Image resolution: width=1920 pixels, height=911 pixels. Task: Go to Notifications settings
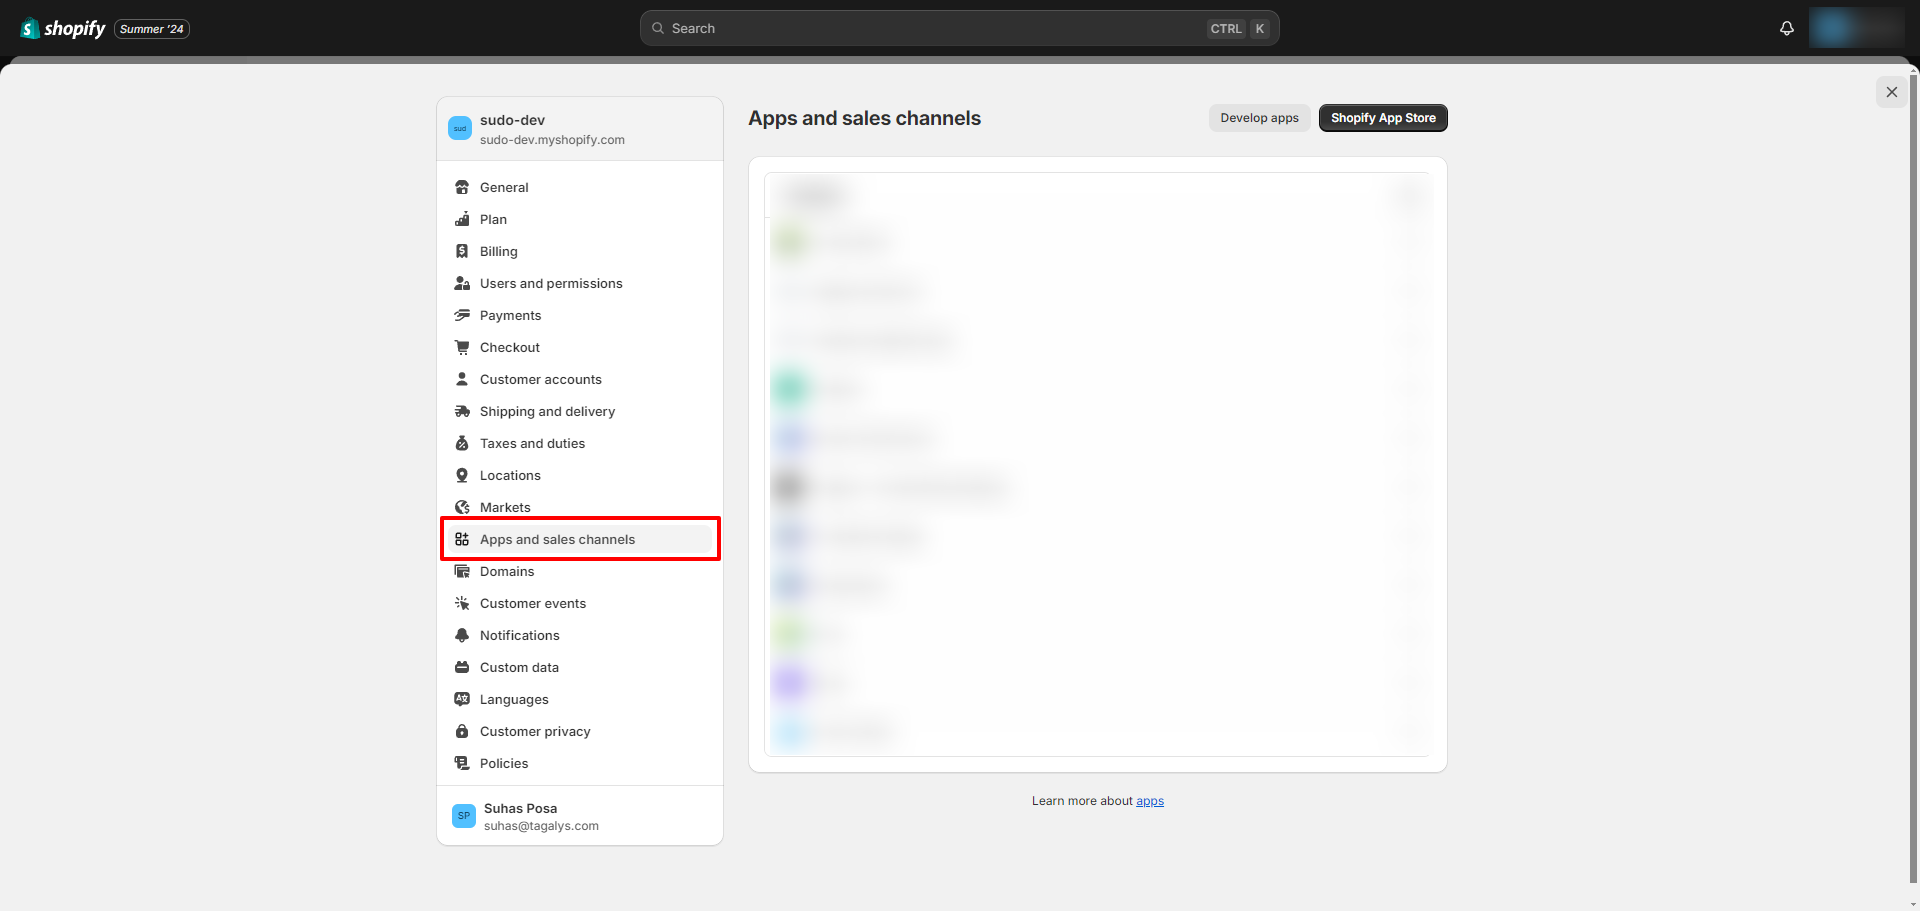click(580, 635)
